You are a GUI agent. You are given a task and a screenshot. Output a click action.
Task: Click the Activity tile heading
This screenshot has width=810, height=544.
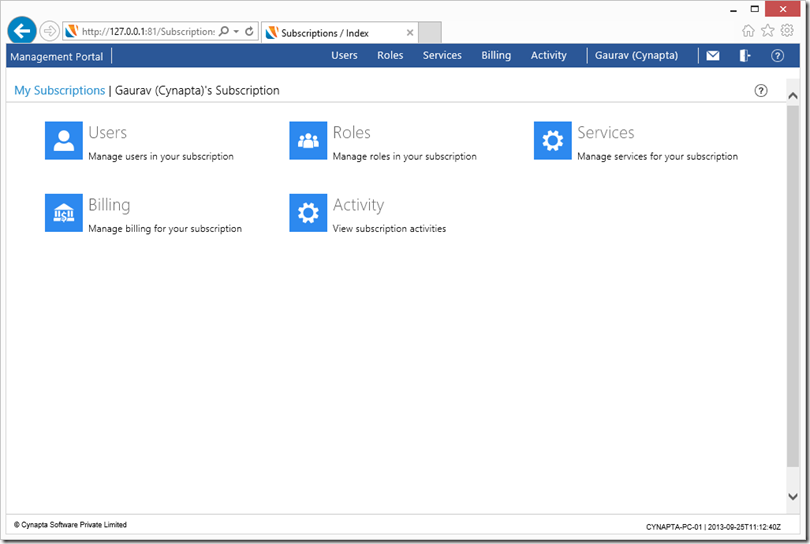[x=359, y=206]
